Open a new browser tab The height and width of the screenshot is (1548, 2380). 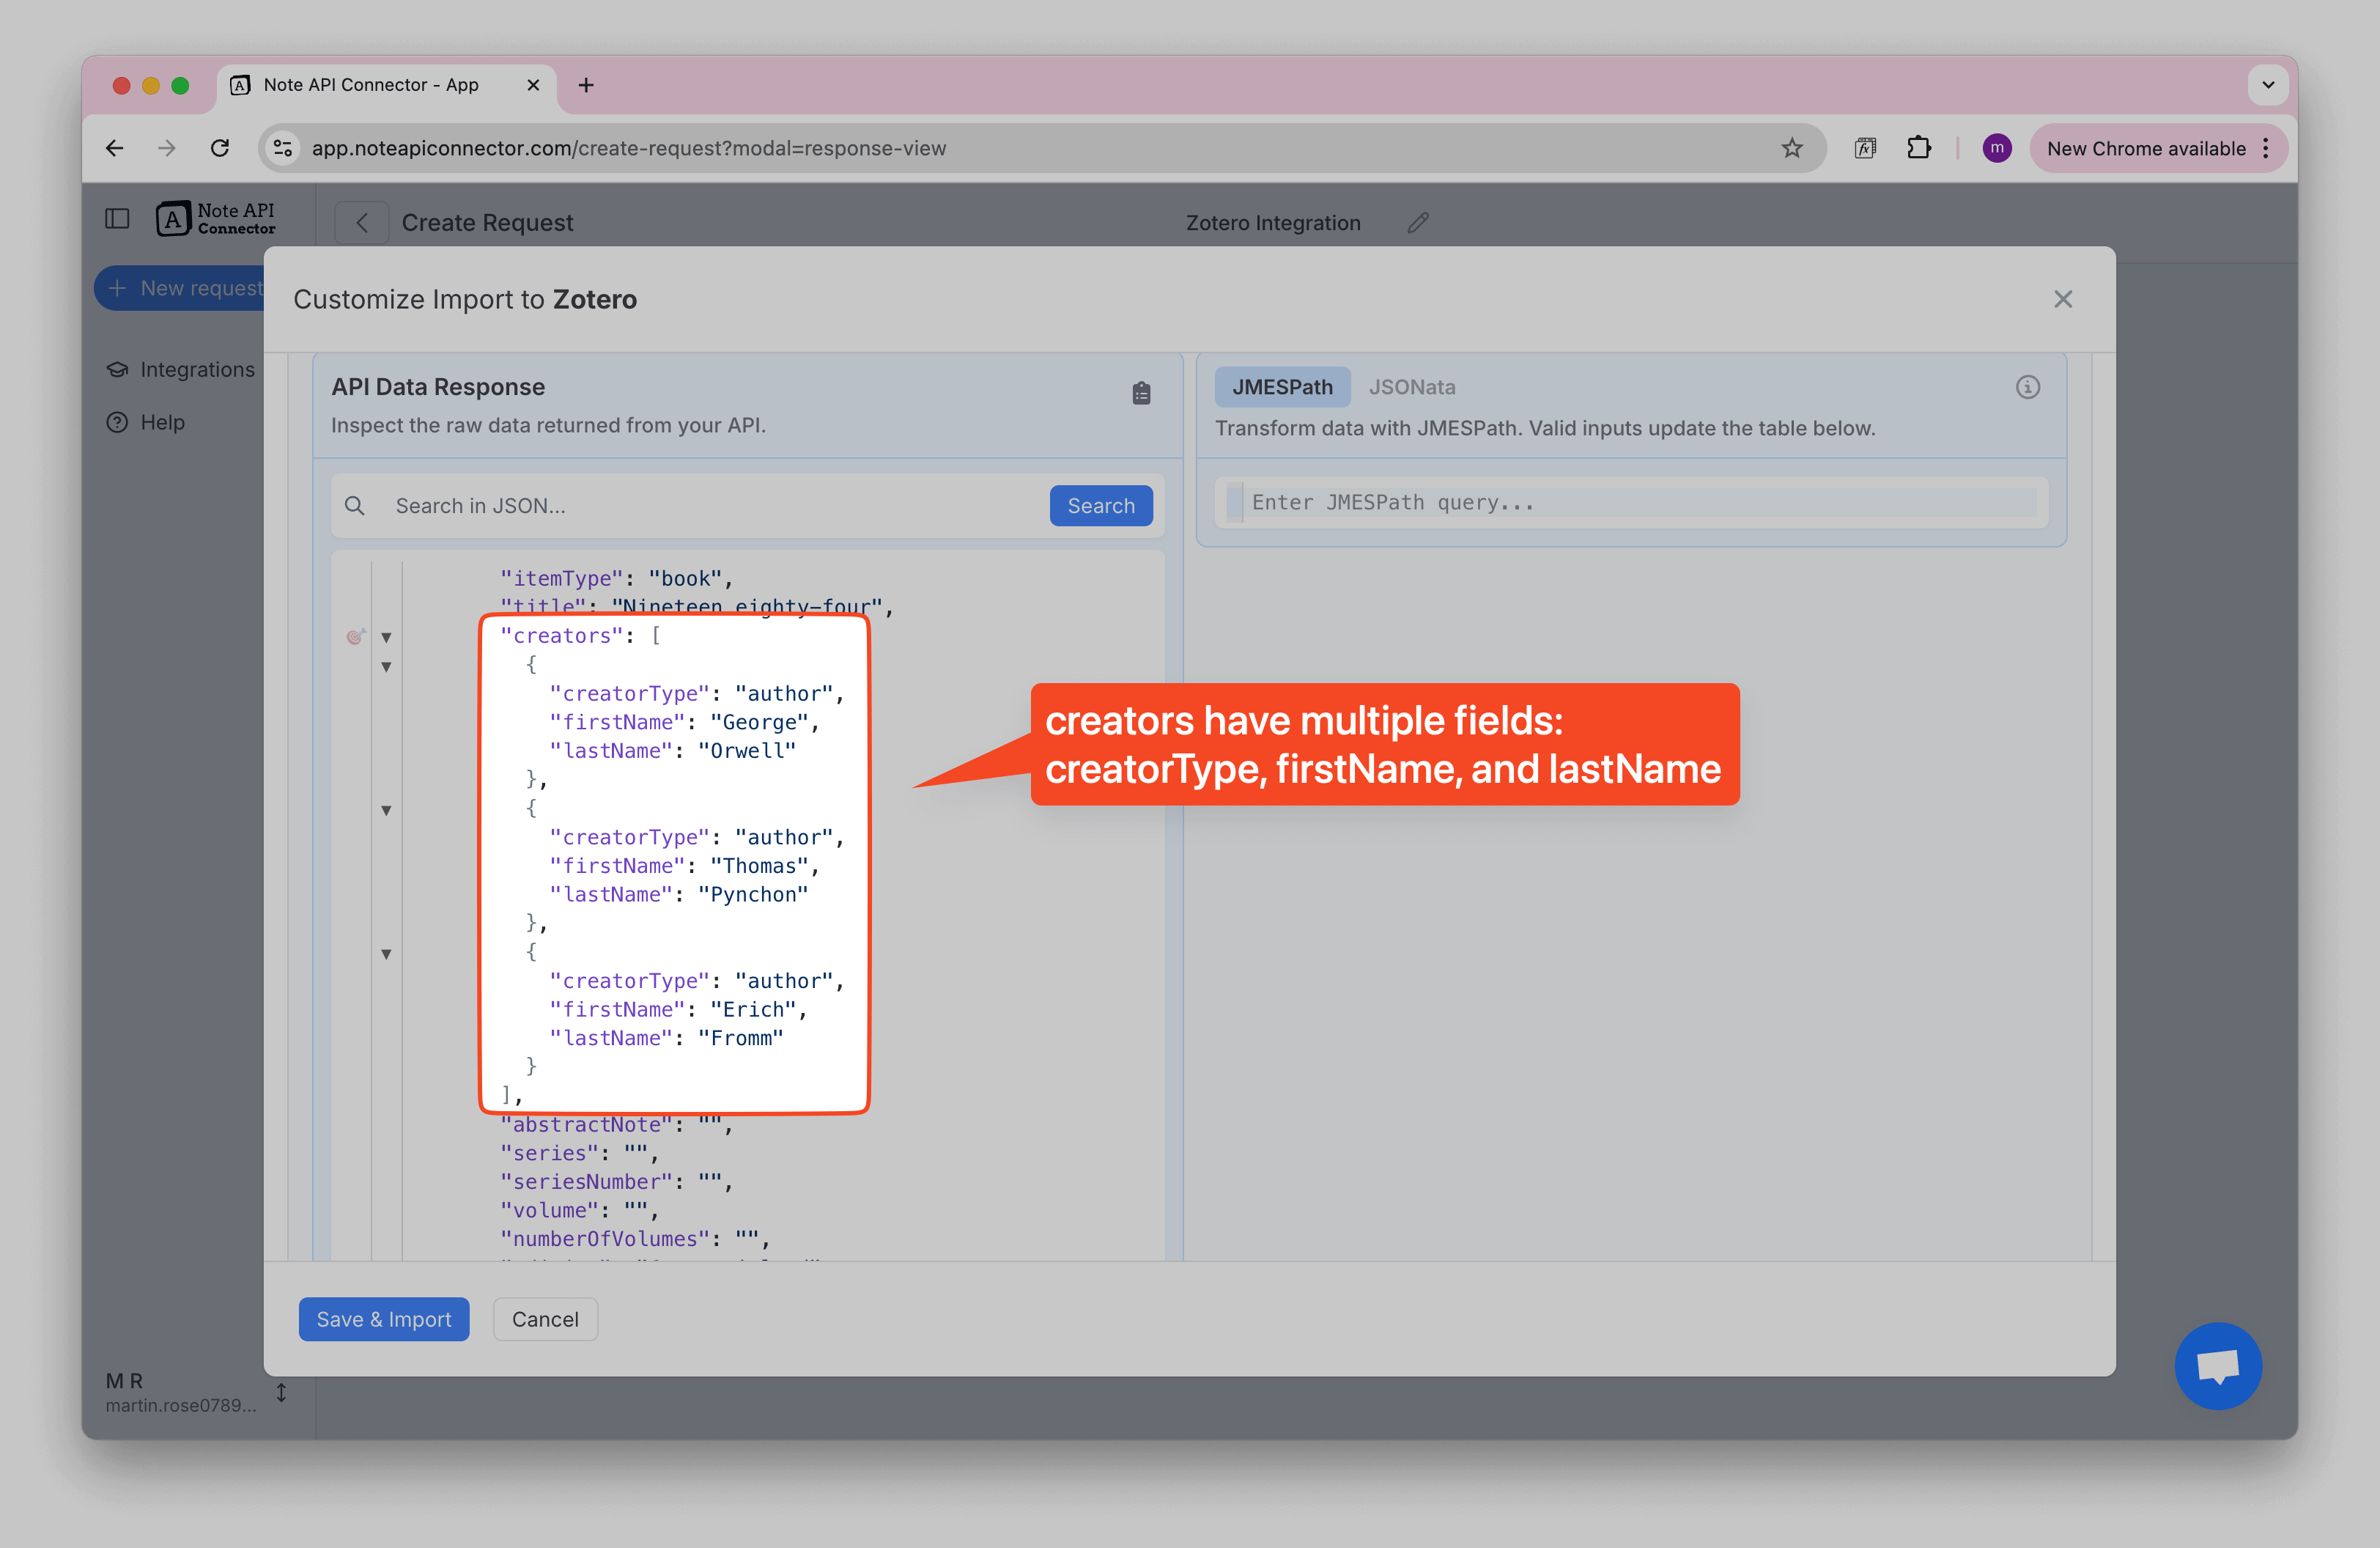click(586, 85)
